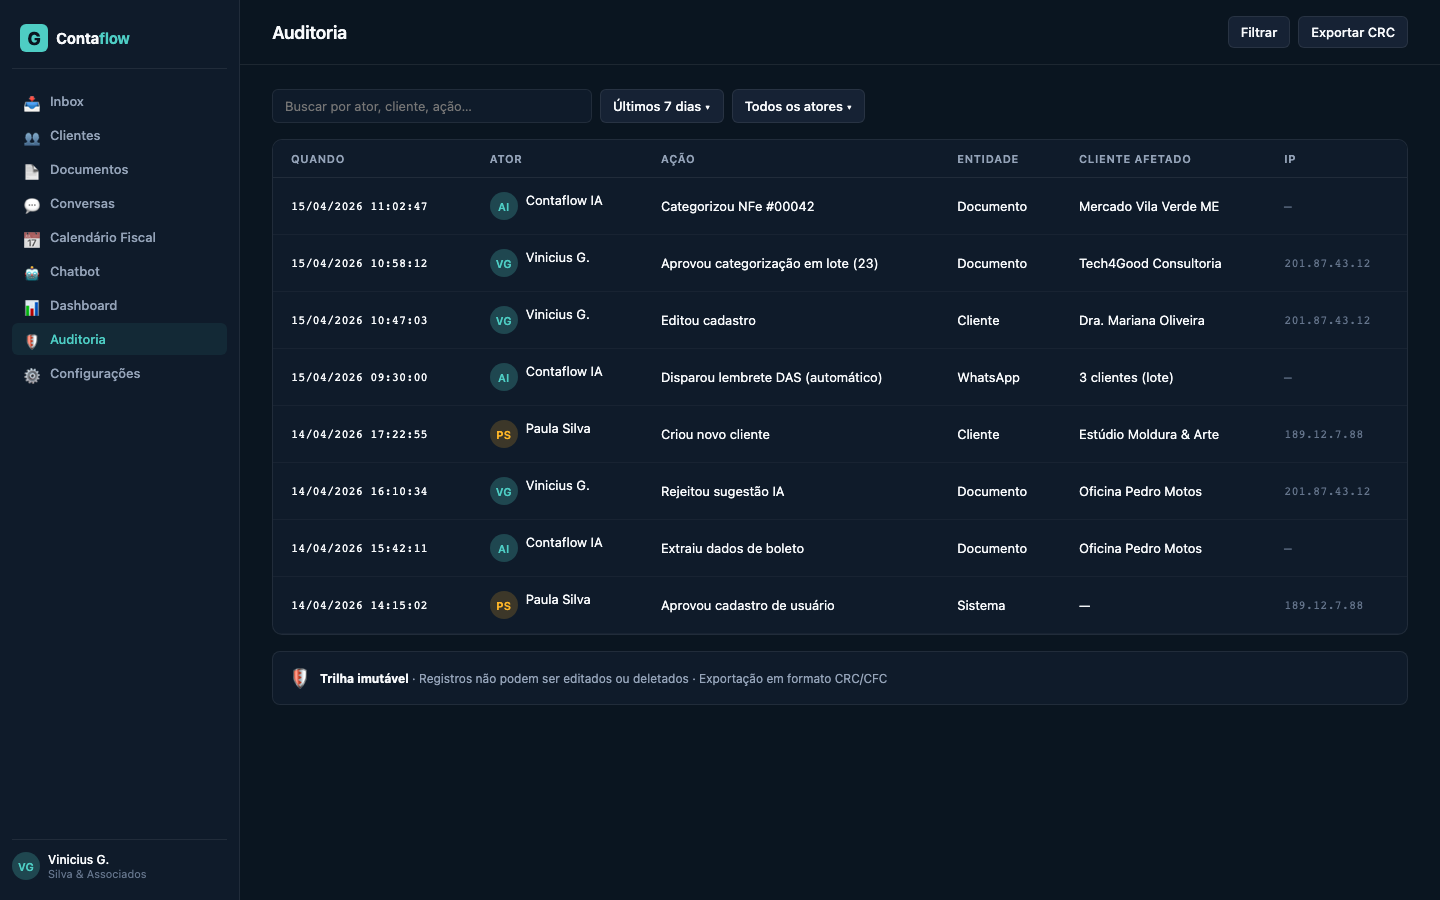Open the Todos os atores dropdown
Viewport: 1440px width, 900px height.
click(798, 106)
